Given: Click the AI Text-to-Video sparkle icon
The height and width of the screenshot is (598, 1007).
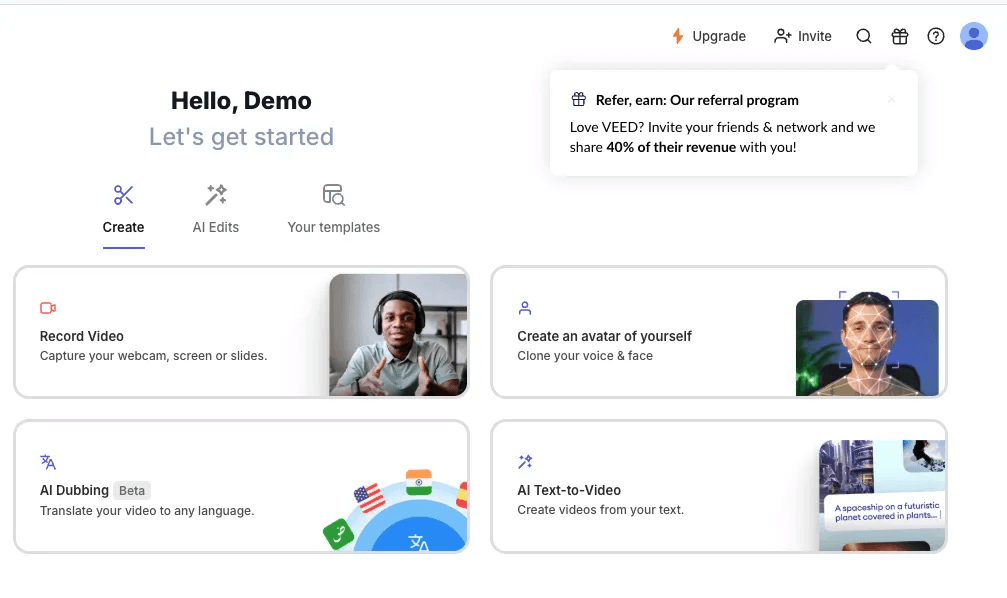Looking at the screenshot, I should 525,462.
